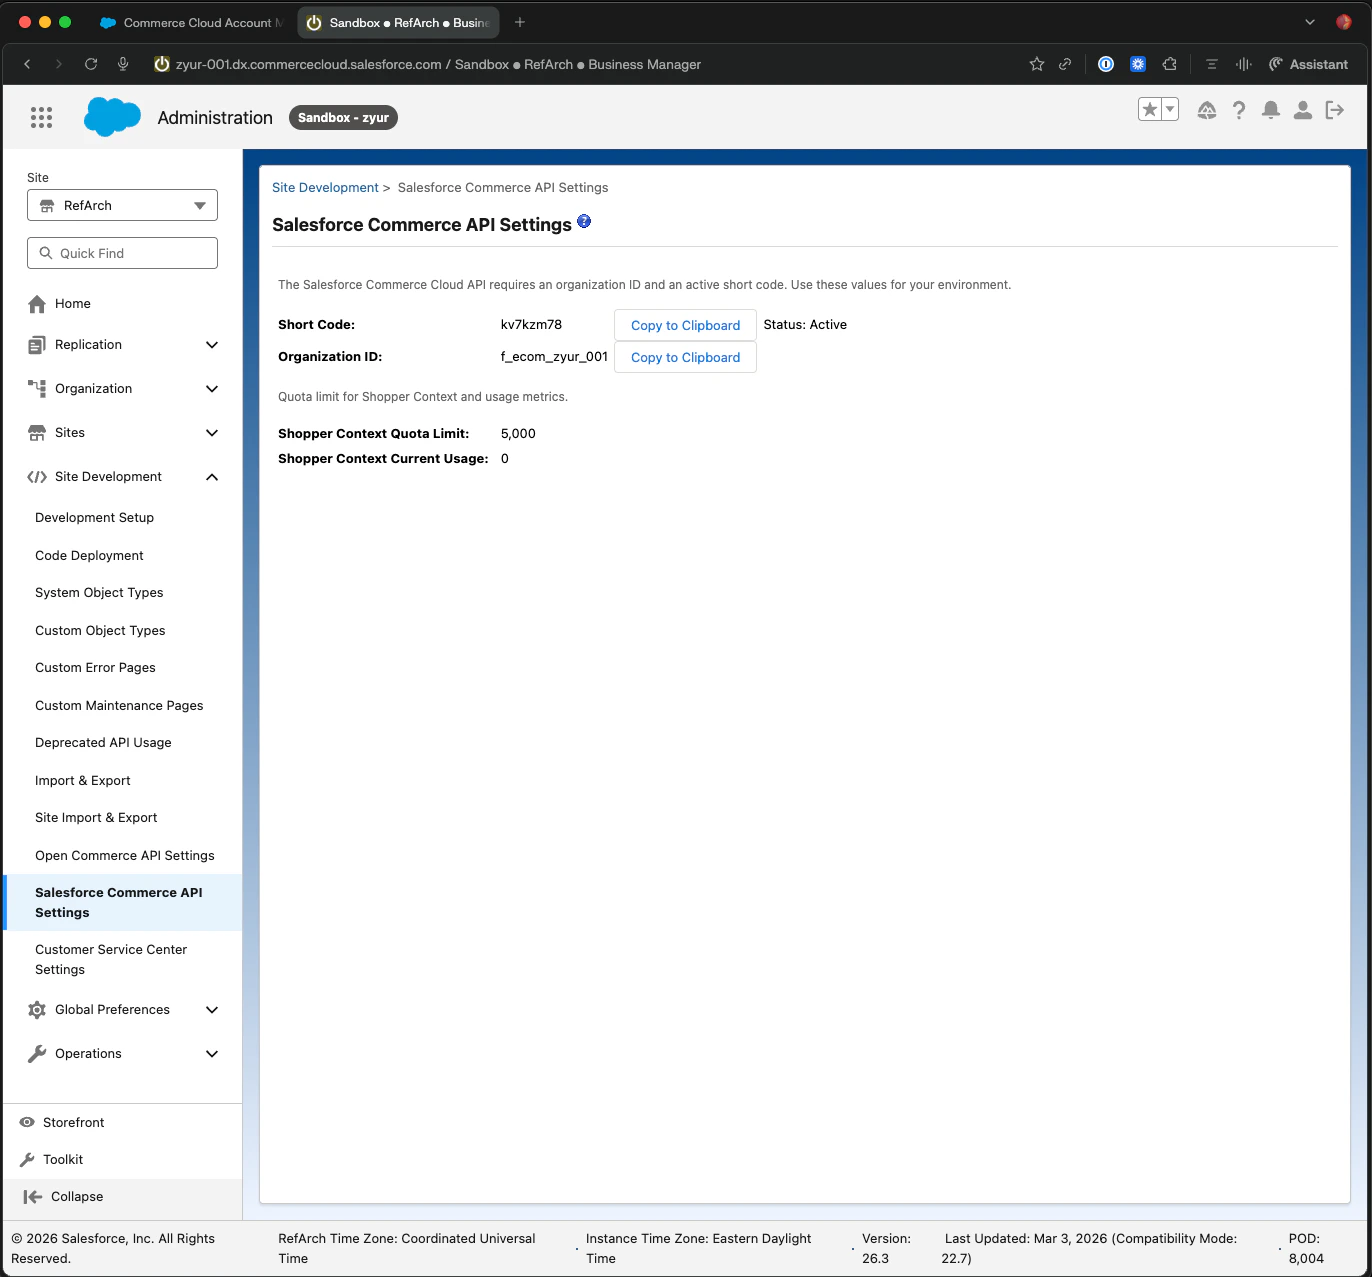Open the app launcher grid icon
1372x1277 pixels.
coord(41,118)
